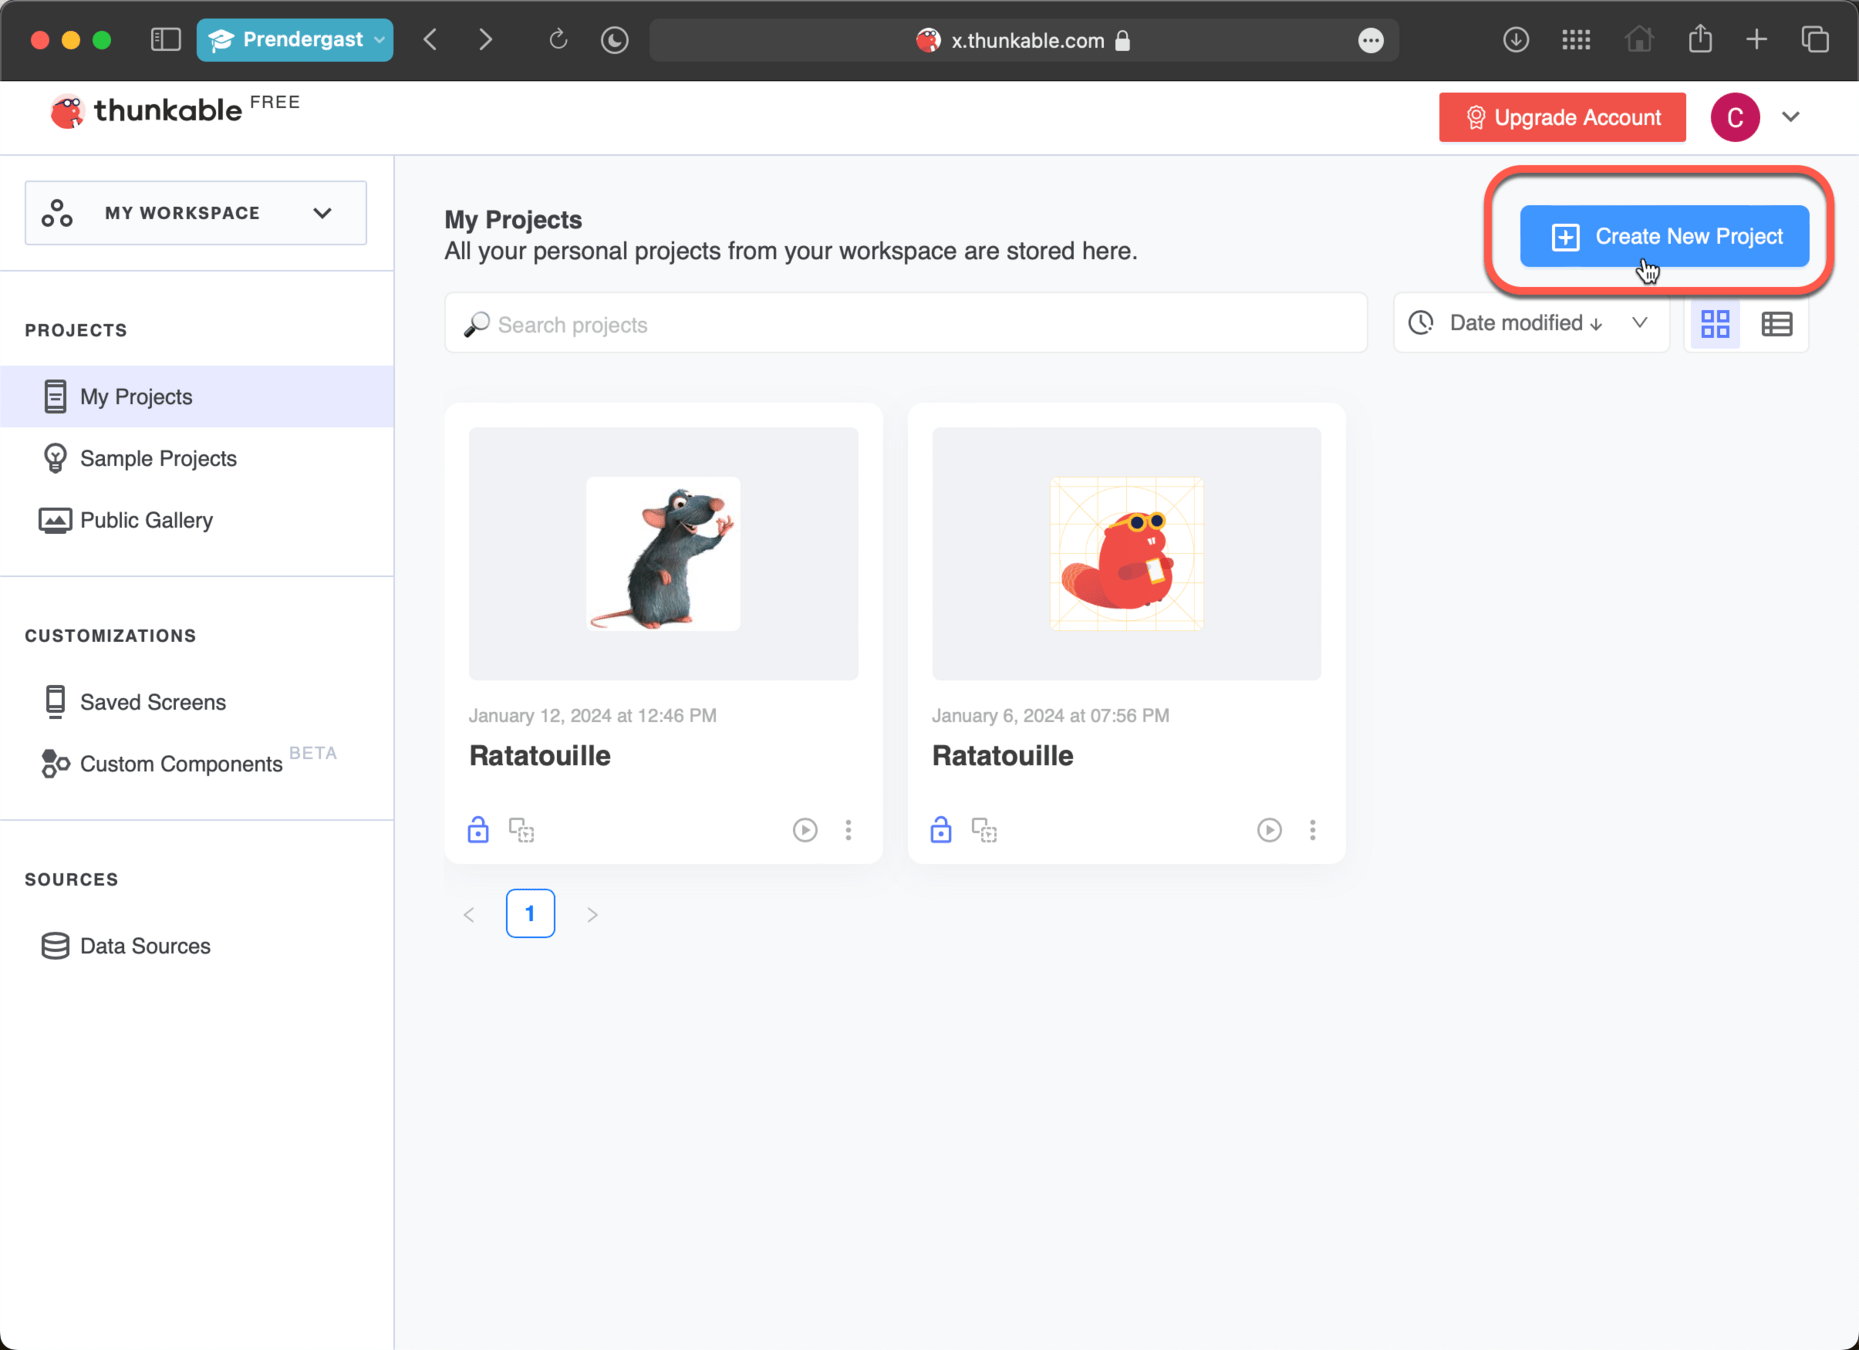Switch to list view layout
This screenshot has height=1350, width=1859.
1777,323
